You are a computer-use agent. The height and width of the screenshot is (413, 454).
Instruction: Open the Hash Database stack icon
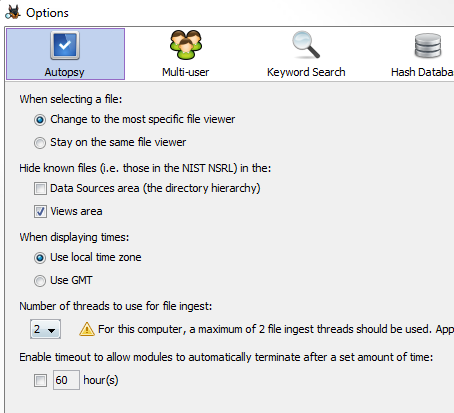(x=428, y=46)
